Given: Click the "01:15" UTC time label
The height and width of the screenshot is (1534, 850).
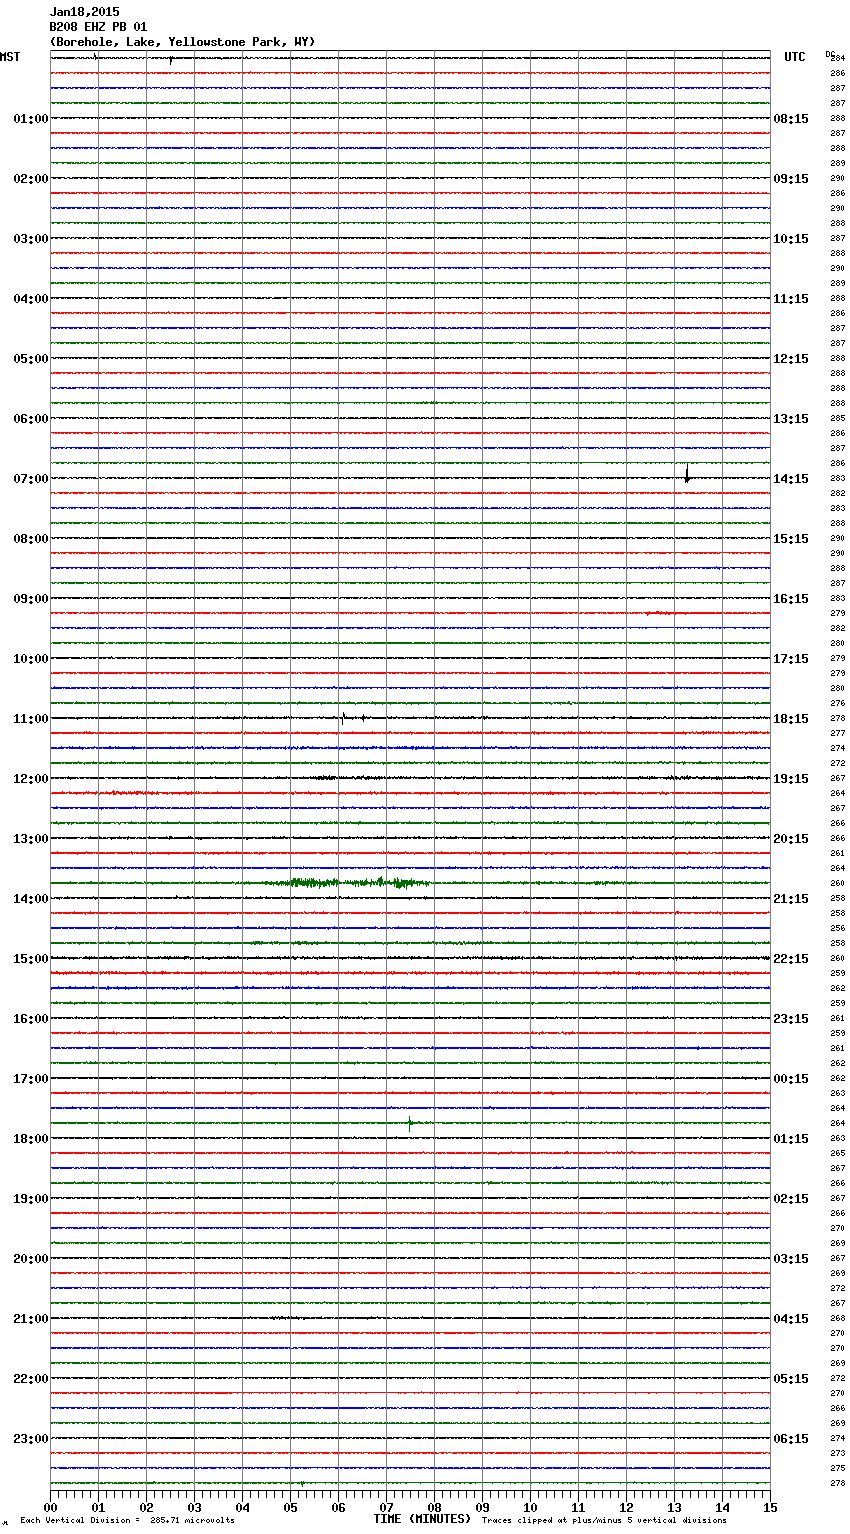Looking at the screenshot, I should [x=791, y=1139].
